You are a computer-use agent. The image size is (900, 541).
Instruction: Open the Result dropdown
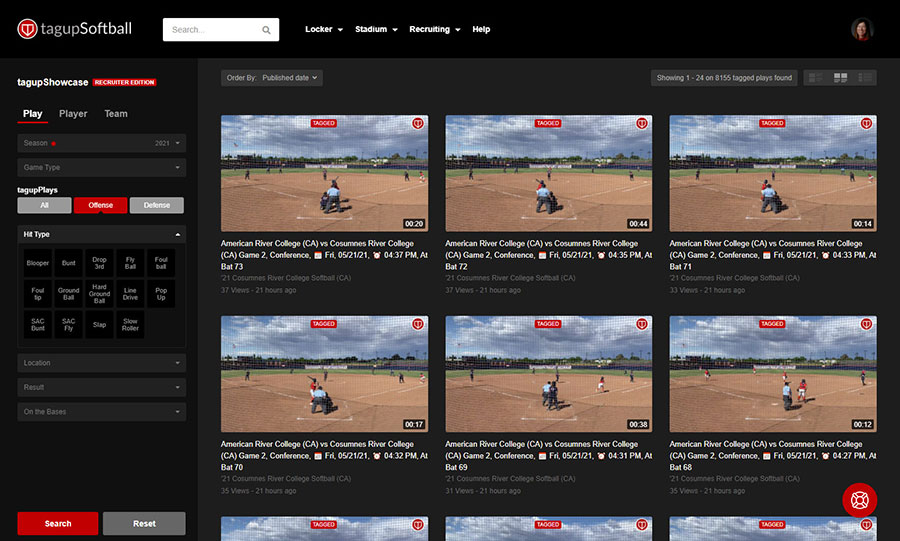pos(102,387)
